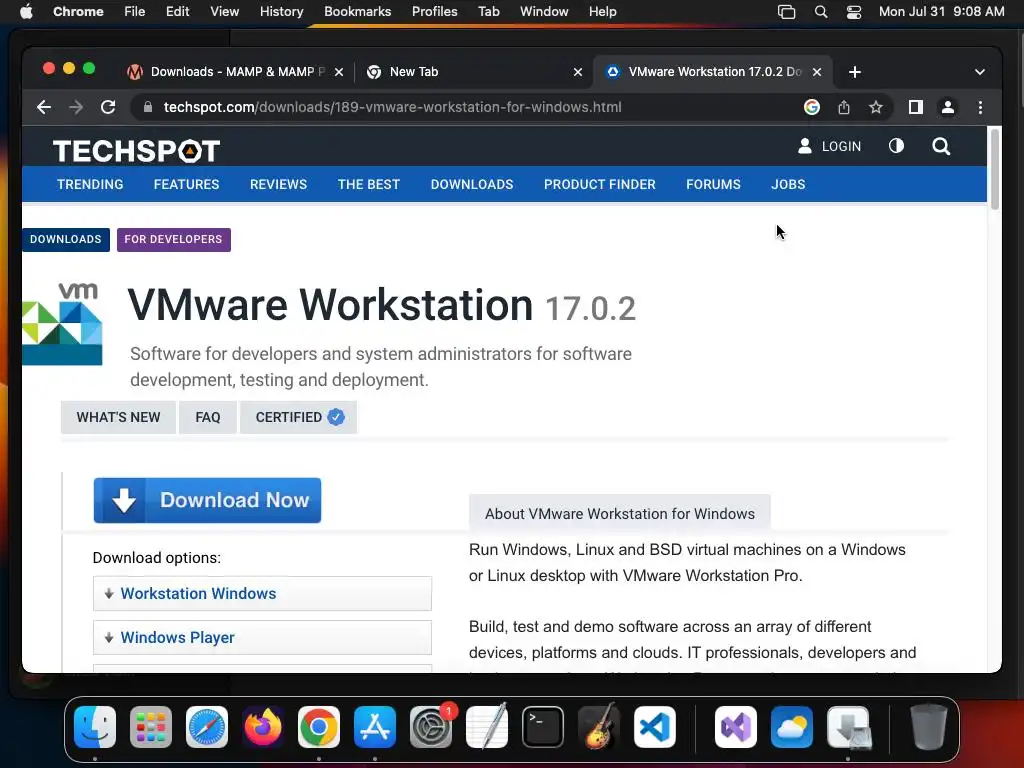Click the VMware Workstation product logo
The height and width of the screenshot is (768, 1024).
coord(62,324)
